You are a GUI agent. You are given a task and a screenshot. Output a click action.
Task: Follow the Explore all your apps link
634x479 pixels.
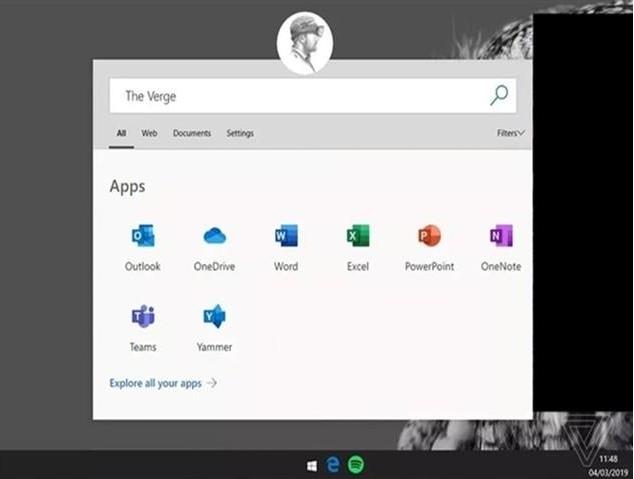coord(162,383)
